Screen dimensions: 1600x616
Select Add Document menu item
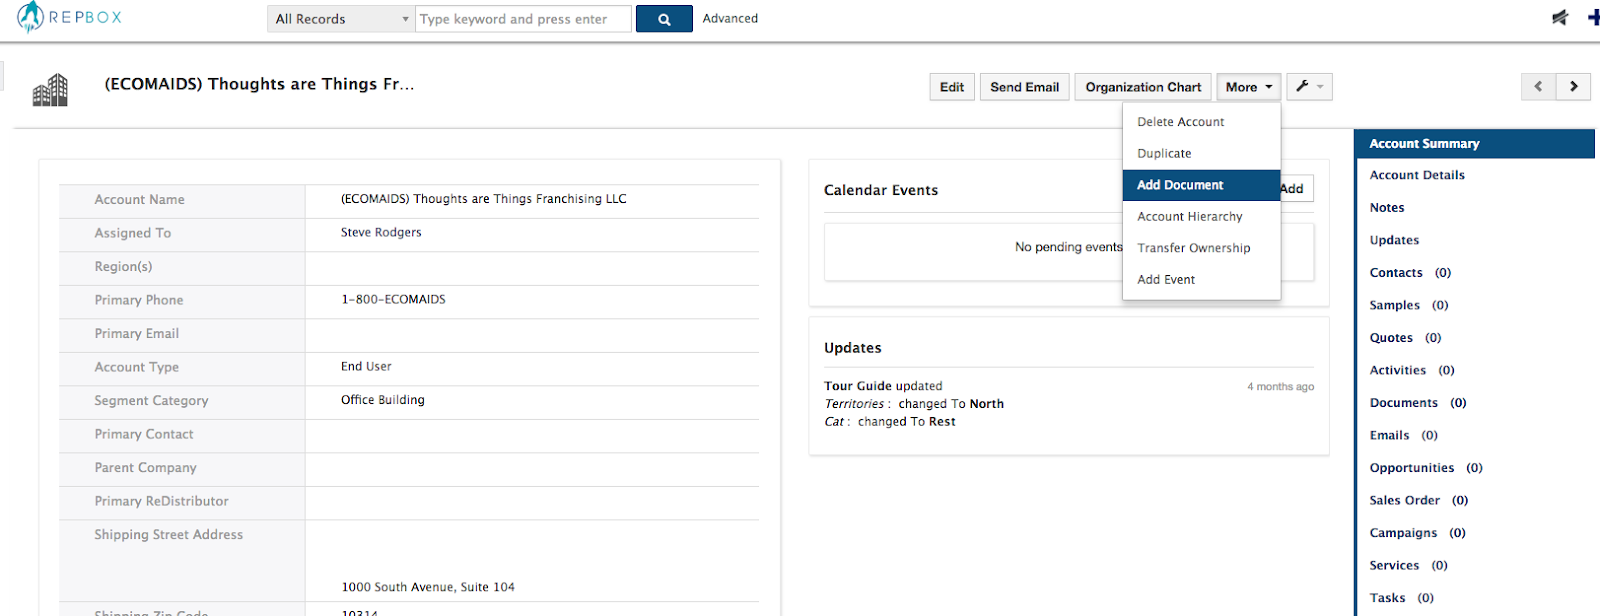click(1201, 185)
